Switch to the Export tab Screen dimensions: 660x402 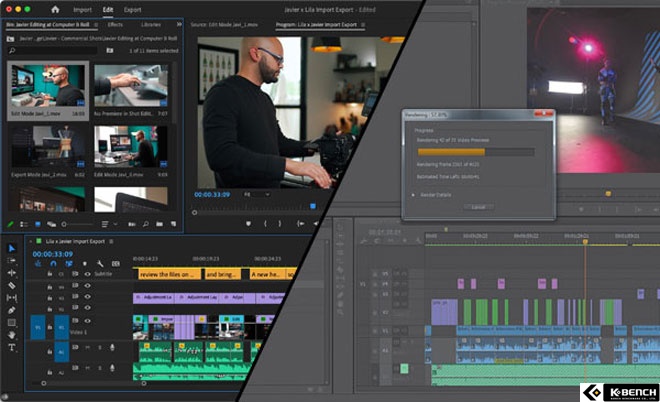(132, 9)
